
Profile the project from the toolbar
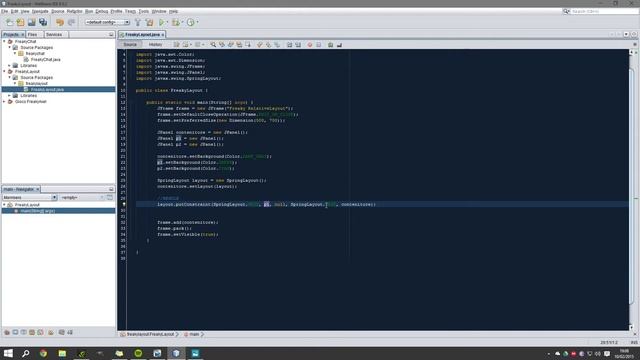(191, 22)
